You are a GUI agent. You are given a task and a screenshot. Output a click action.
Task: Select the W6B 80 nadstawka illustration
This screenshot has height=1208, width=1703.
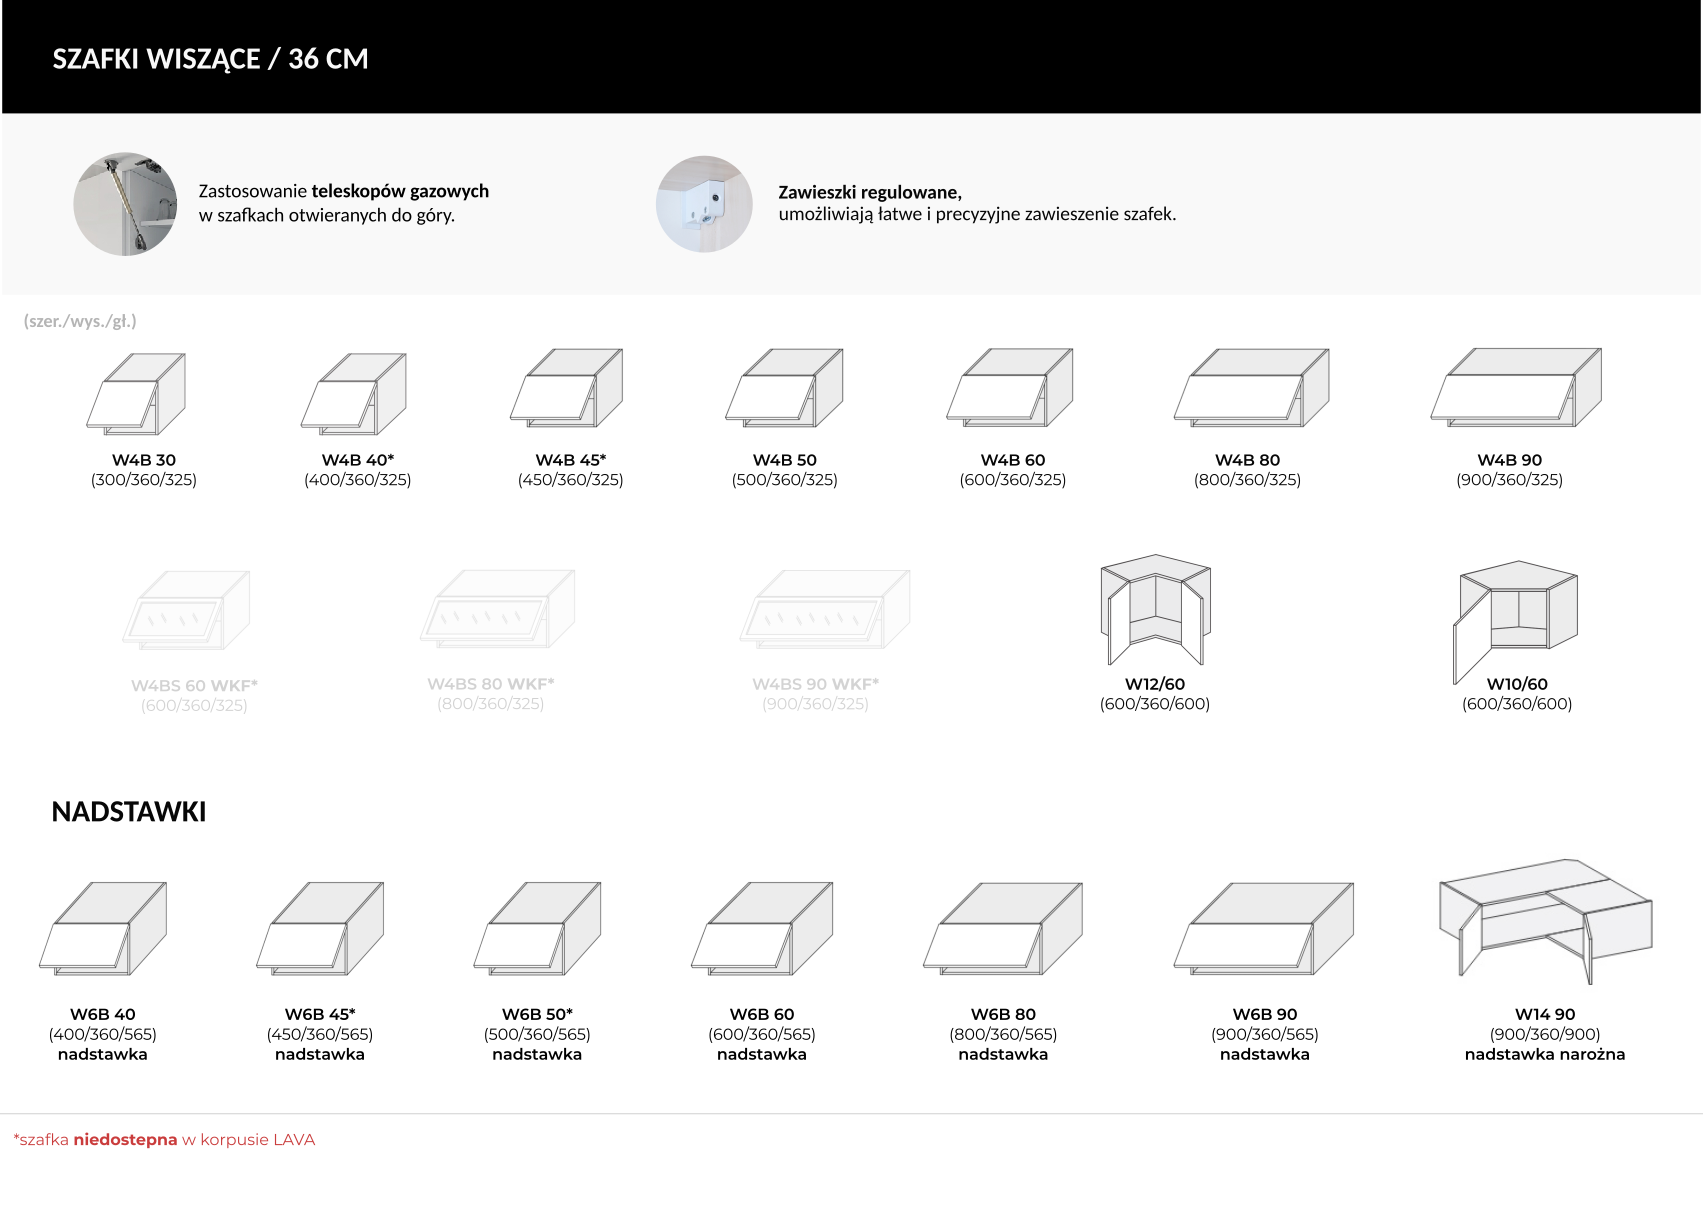1003,928
